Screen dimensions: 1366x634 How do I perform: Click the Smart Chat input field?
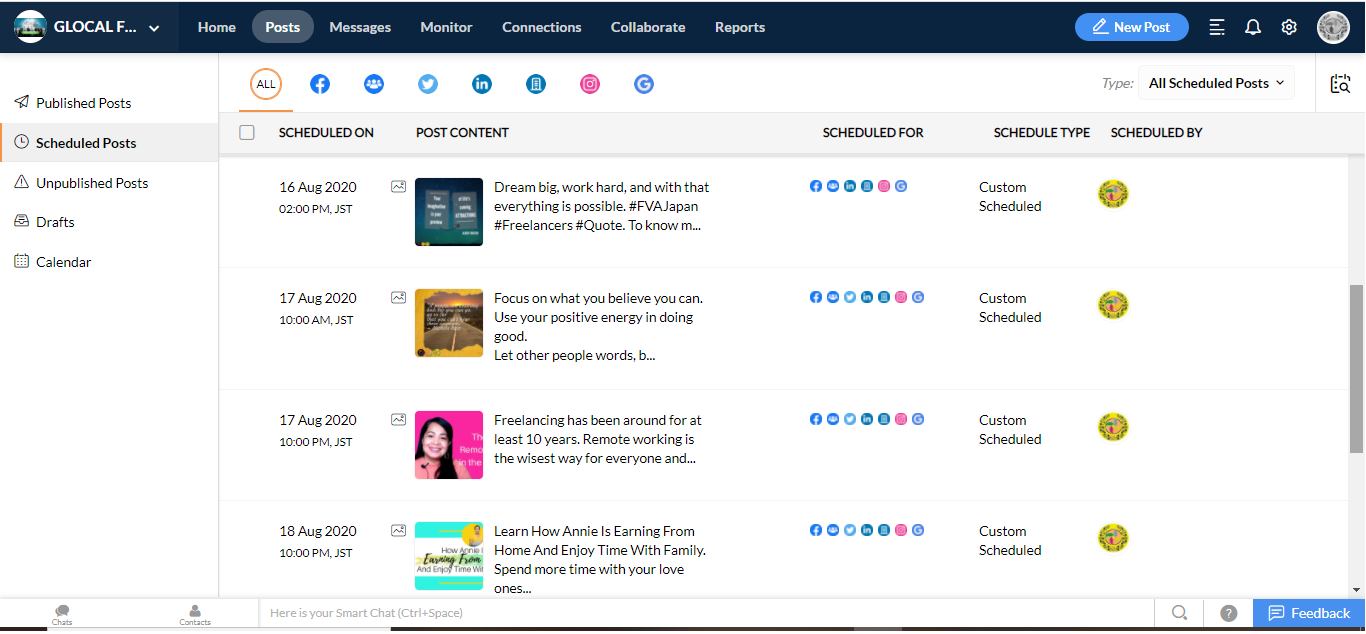click(x=700, y=613)
